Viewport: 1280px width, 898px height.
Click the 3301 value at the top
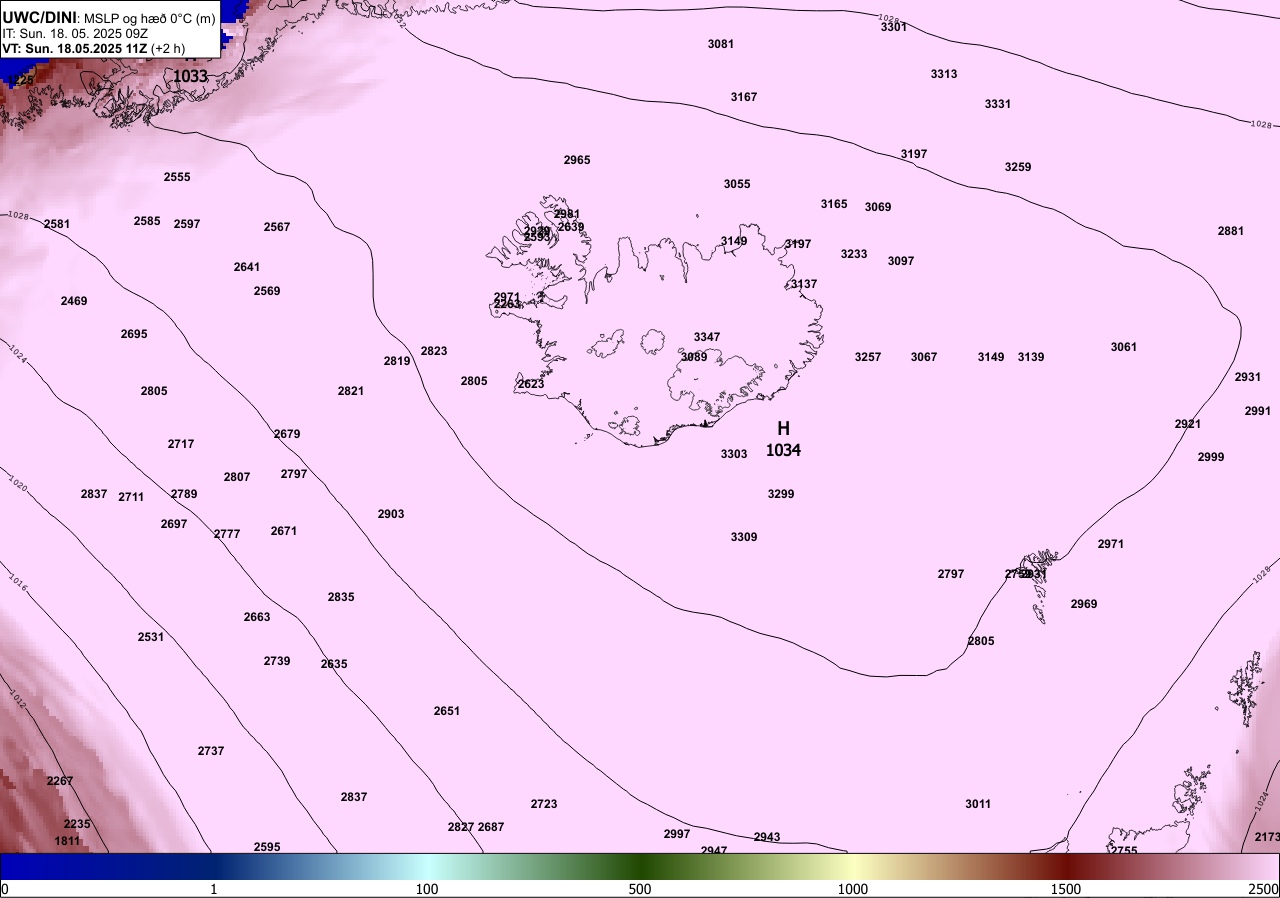point(894,27)
